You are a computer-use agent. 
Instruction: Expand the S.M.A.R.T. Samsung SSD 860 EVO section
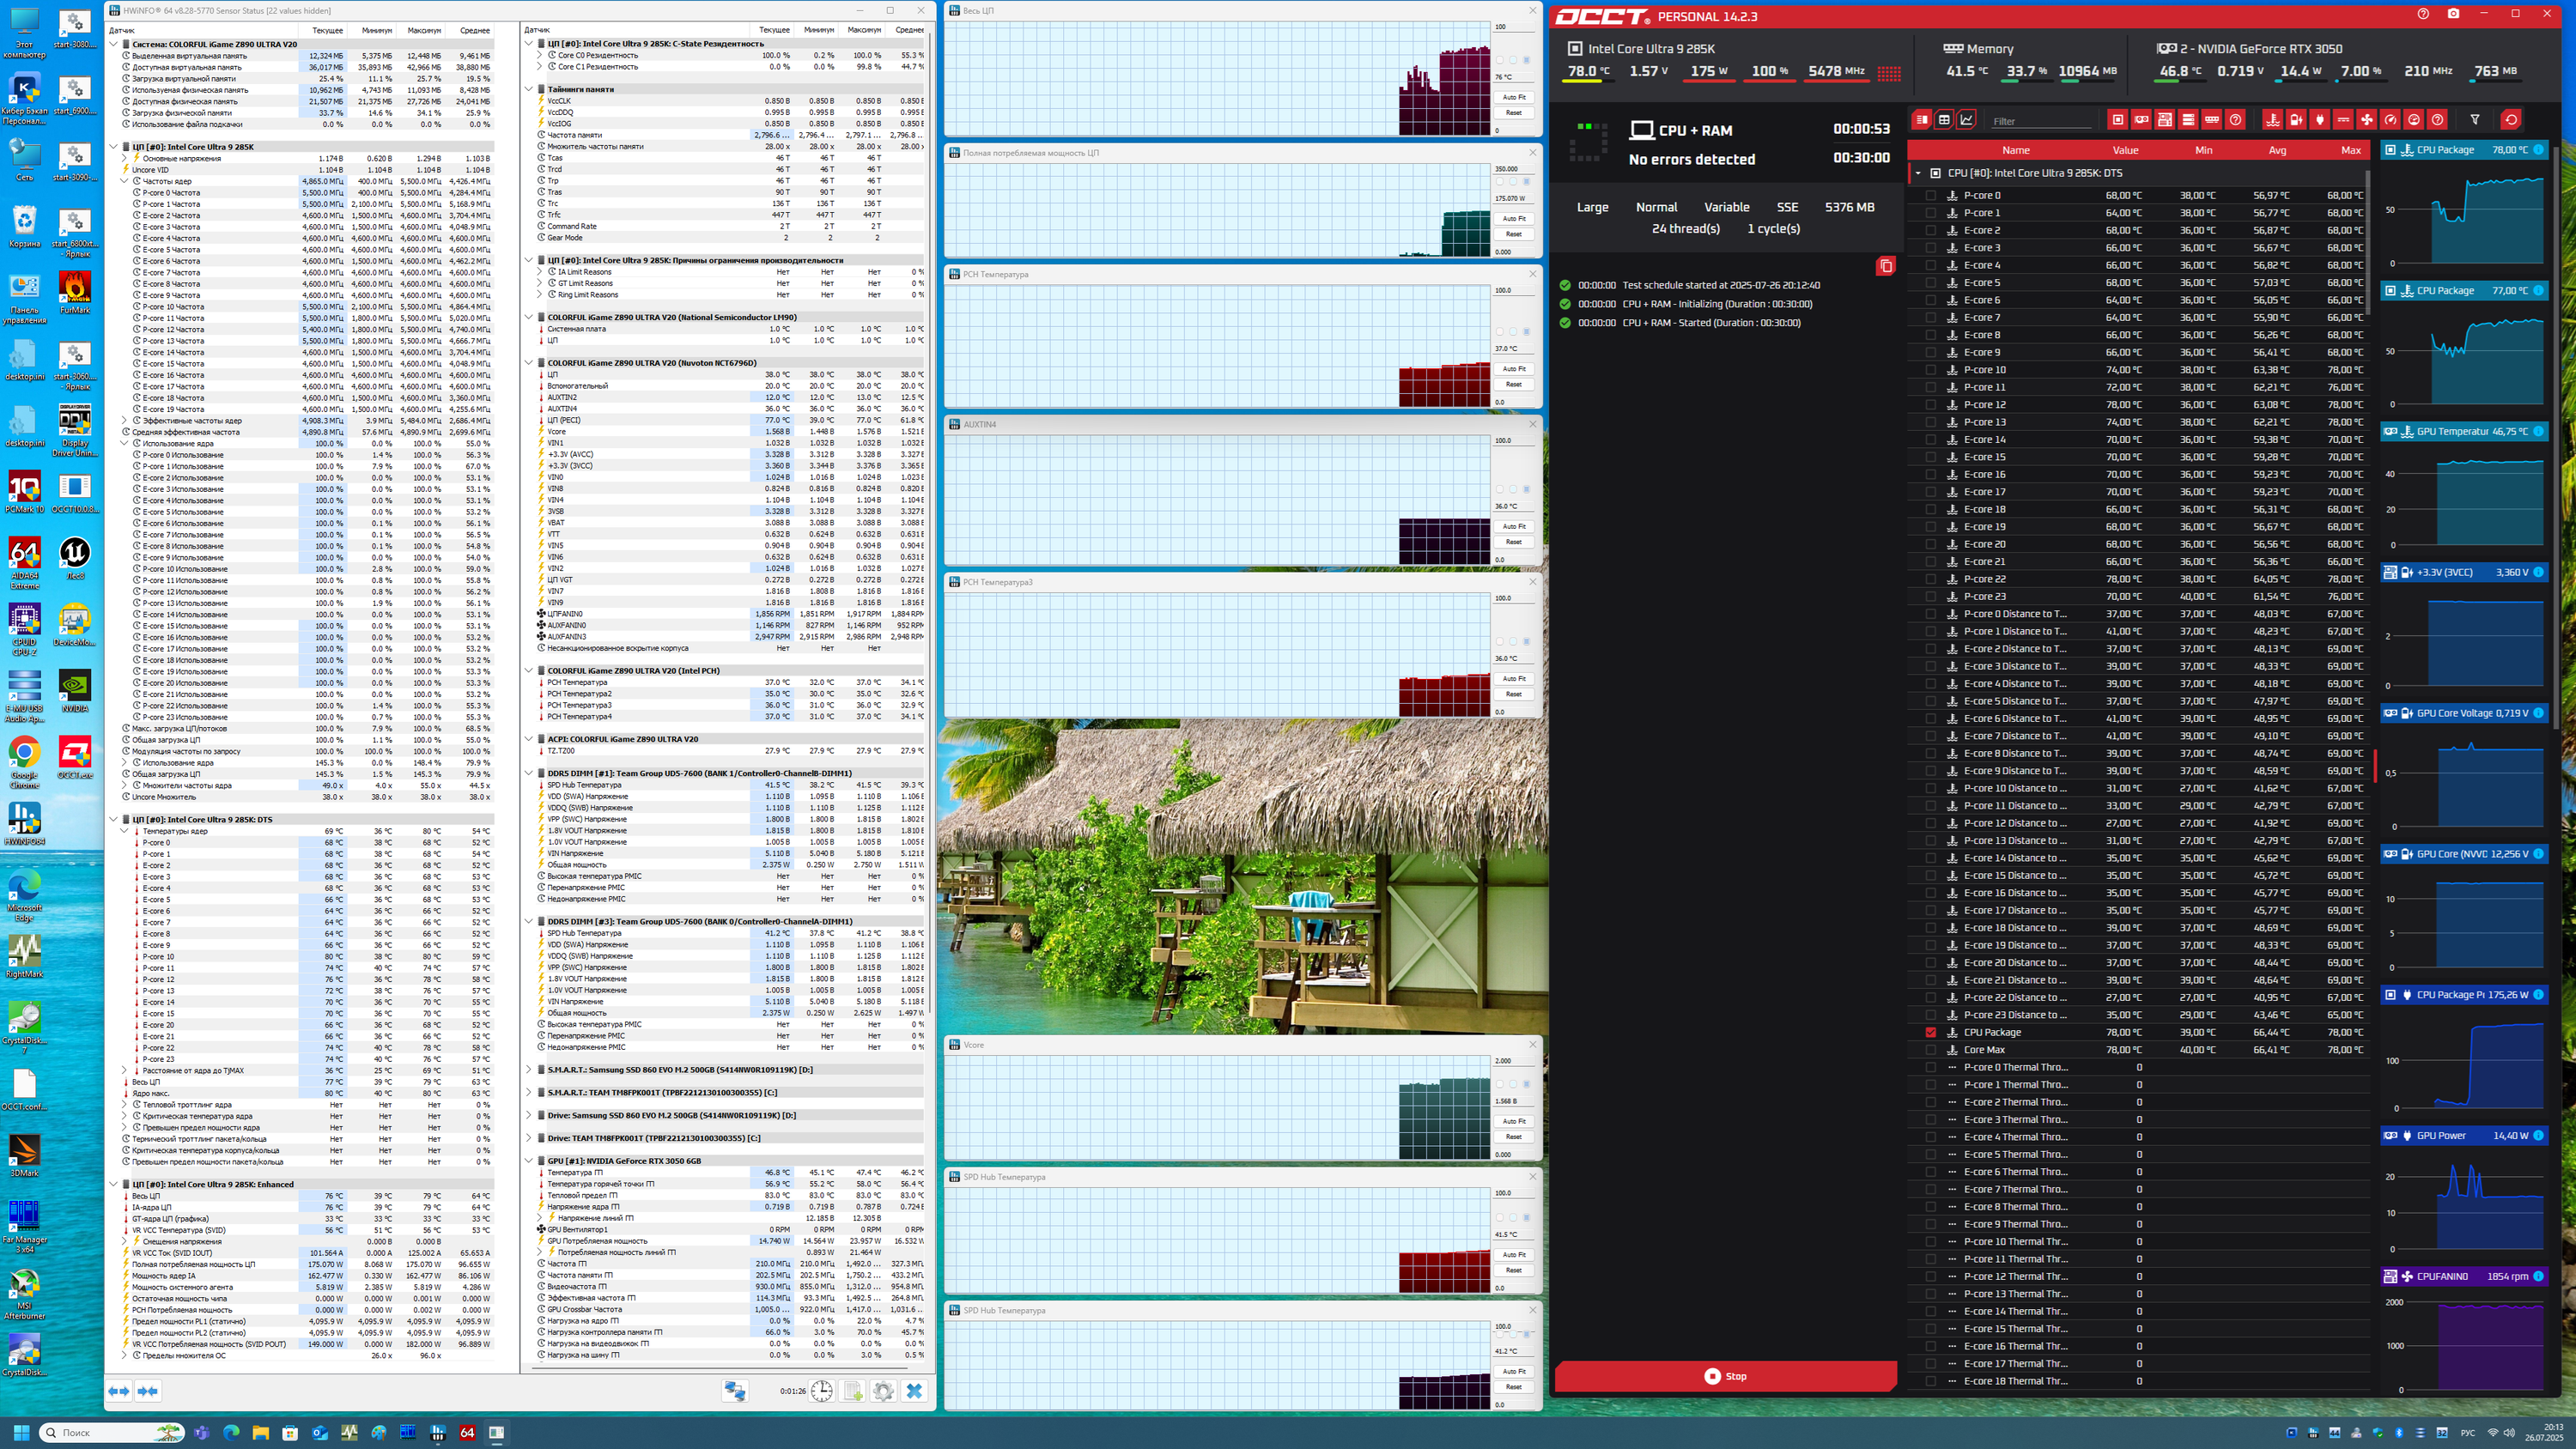529,1070
